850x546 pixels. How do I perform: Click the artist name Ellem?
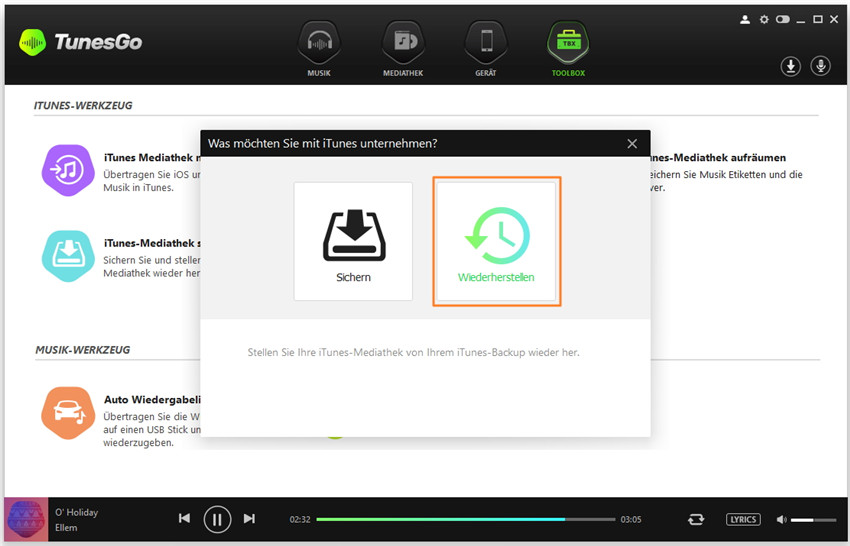click(x=66, y=528)
